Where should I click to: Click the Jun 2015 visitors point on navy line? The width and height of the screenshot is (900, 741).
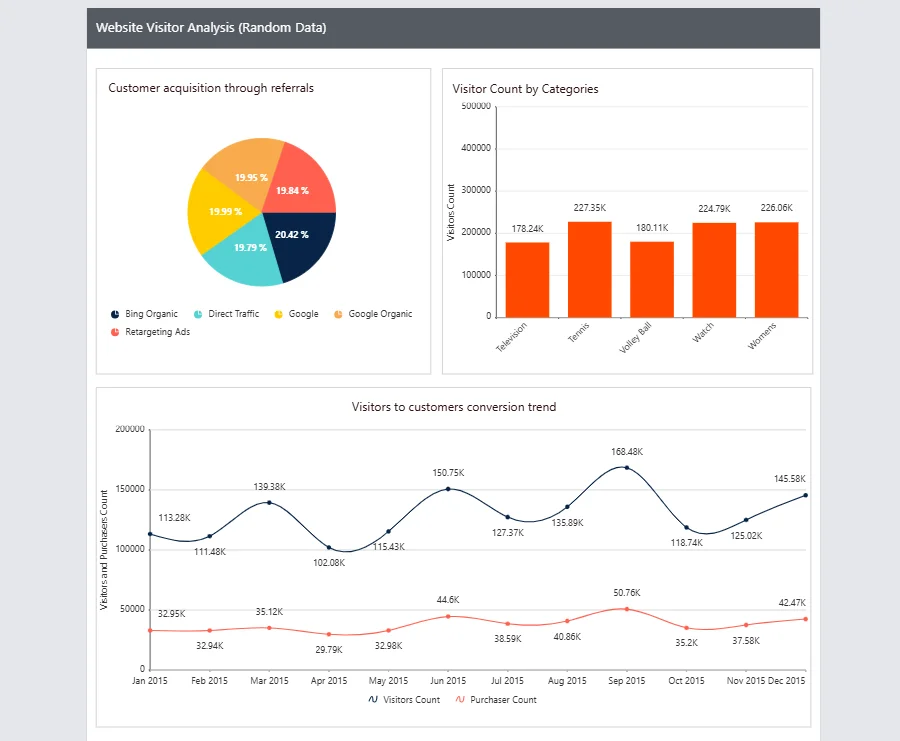[448, 489]
